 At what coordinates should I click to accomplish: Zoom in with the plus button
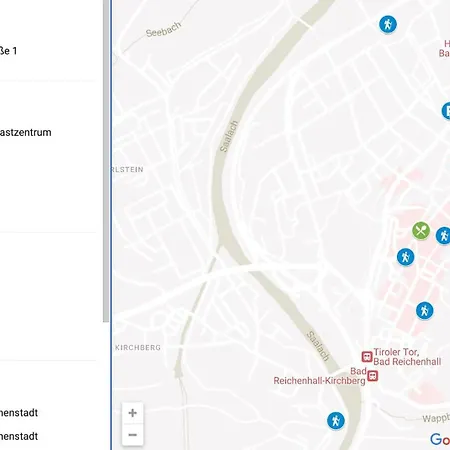(x=133, y=413)
